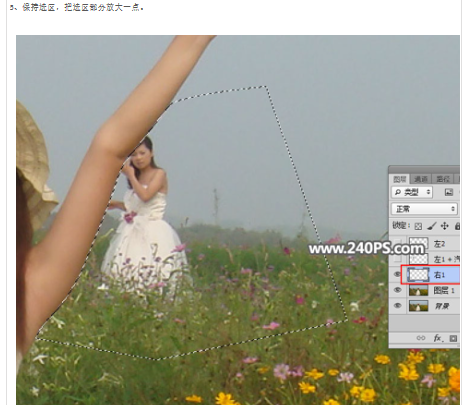This screenshot has width=462, height=405.
Task: Switch to the 通道 (Channels) tab
Action: 420,179
